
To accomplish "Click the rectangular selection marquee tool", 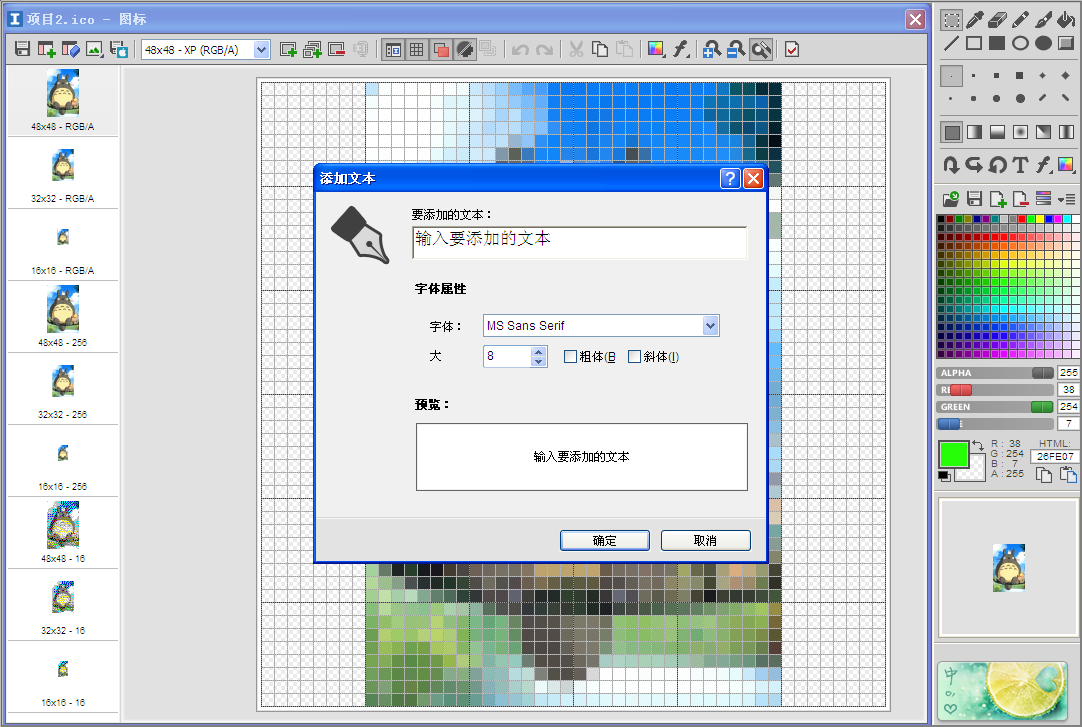I will 951,19.
